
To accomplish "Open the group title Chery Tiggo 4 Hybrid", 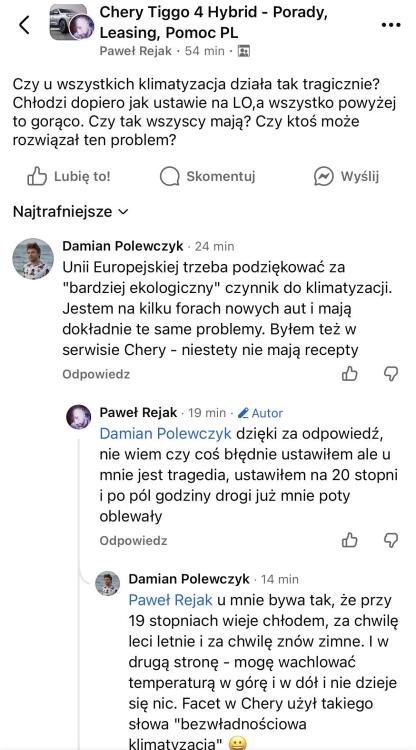I will [213, 22].
